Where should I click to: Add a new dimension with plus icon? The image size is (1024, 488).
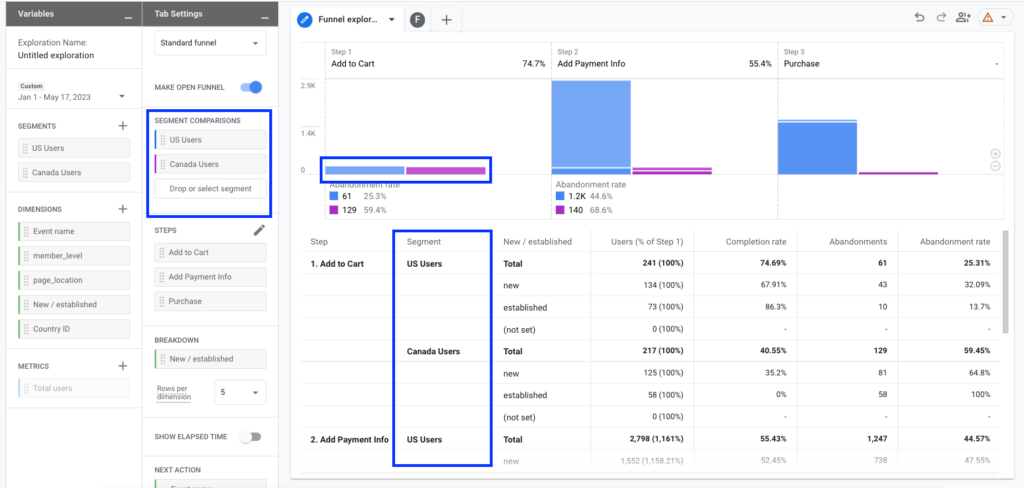coord(123,209)
